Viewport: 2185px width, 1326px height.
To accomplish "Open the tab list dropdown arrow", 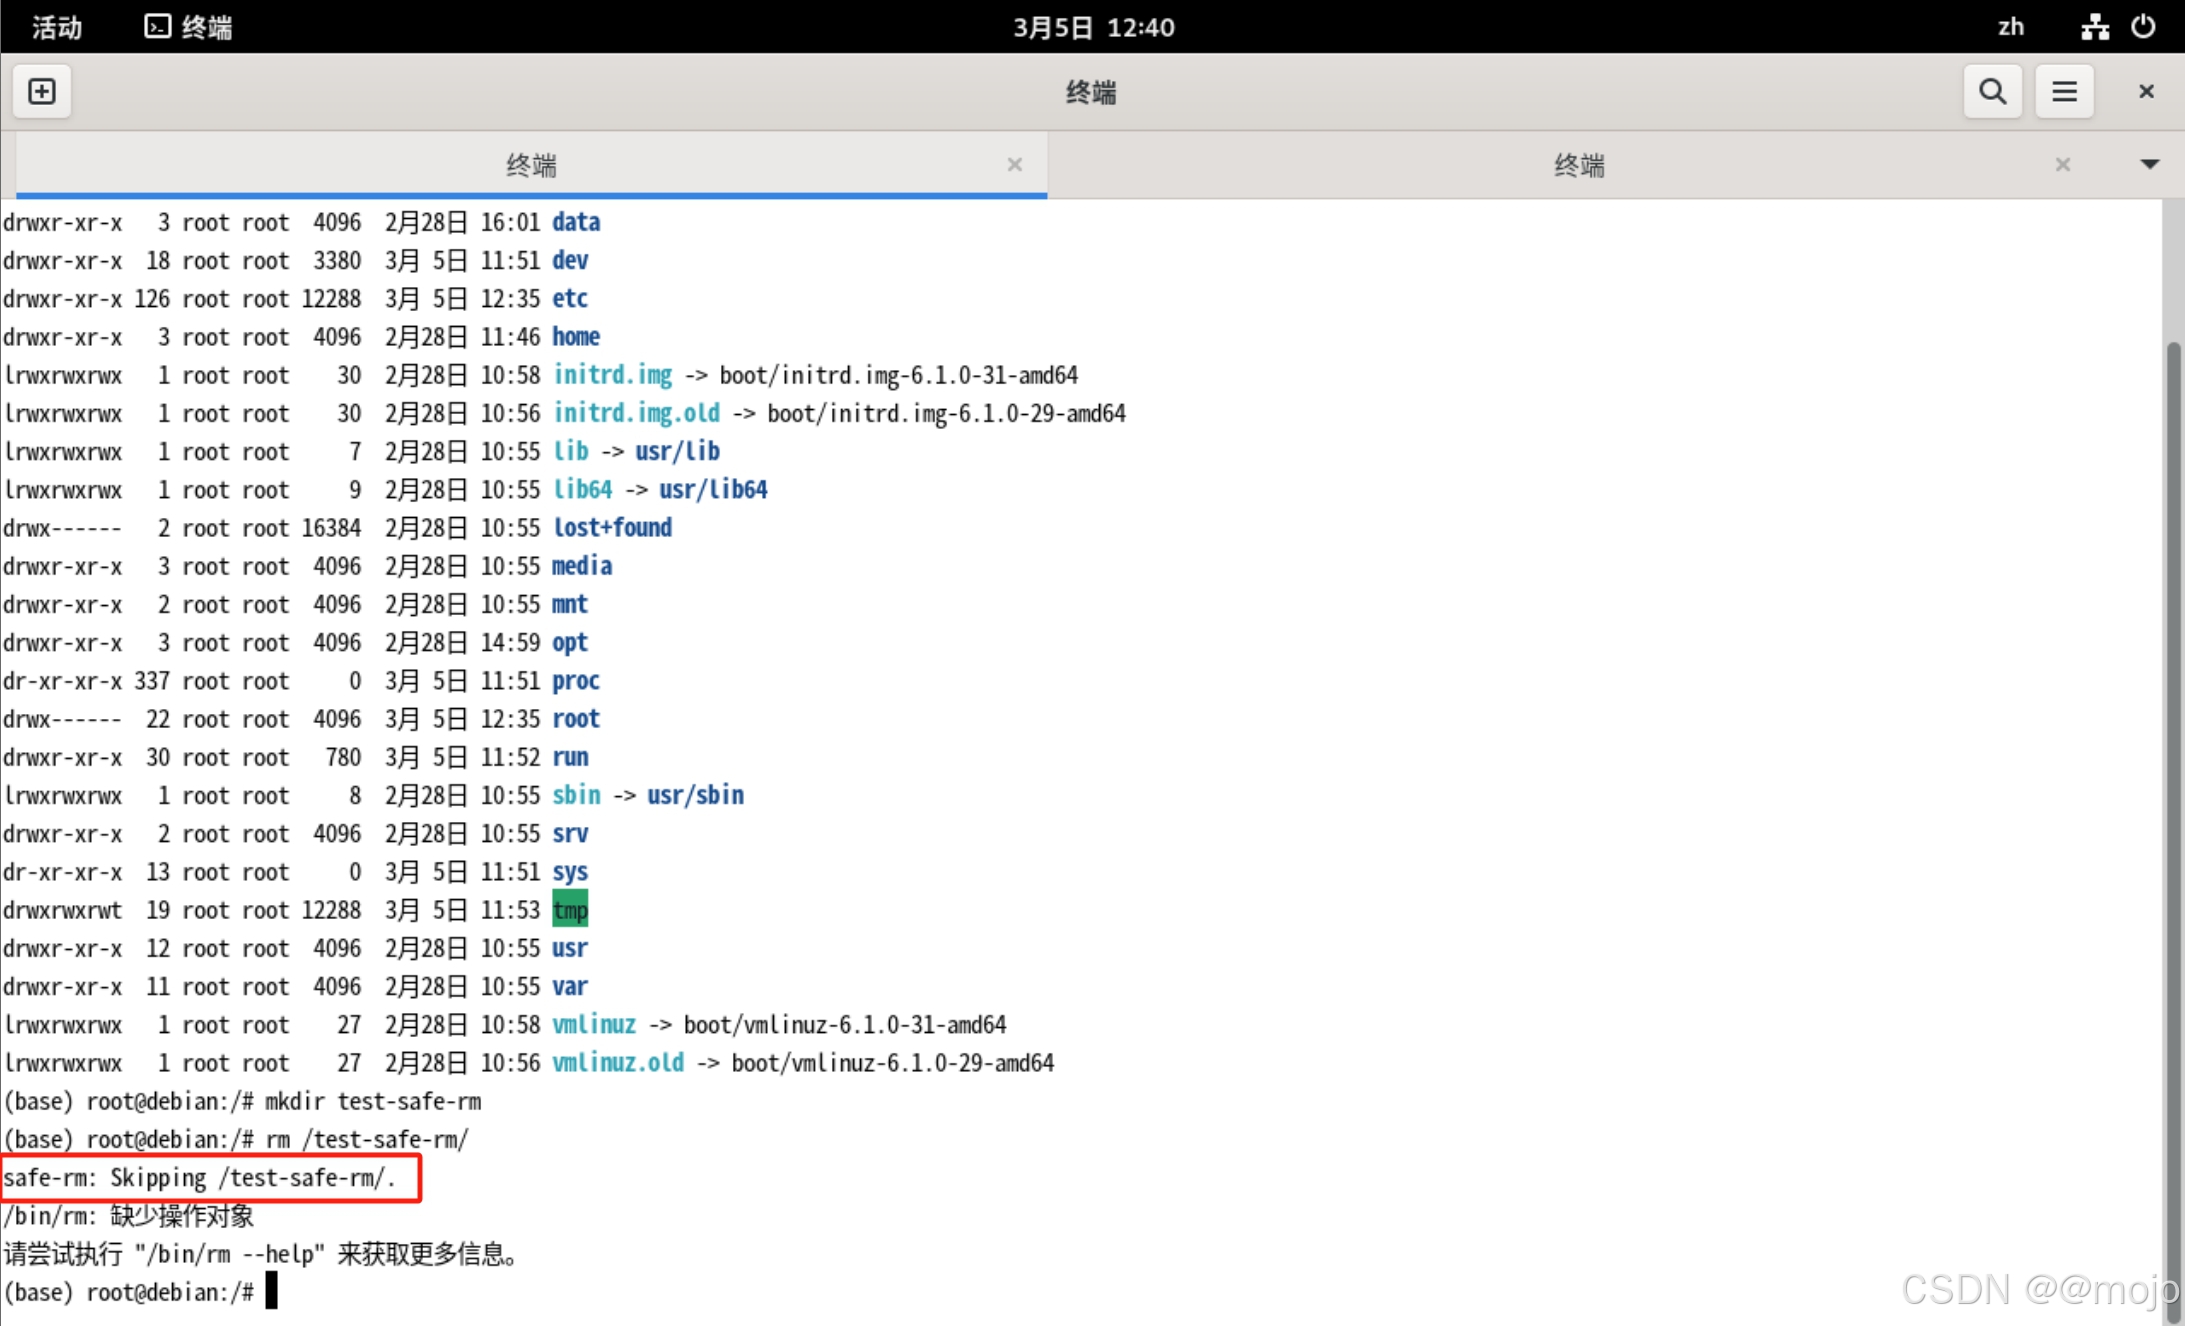I will point(2149,164).
